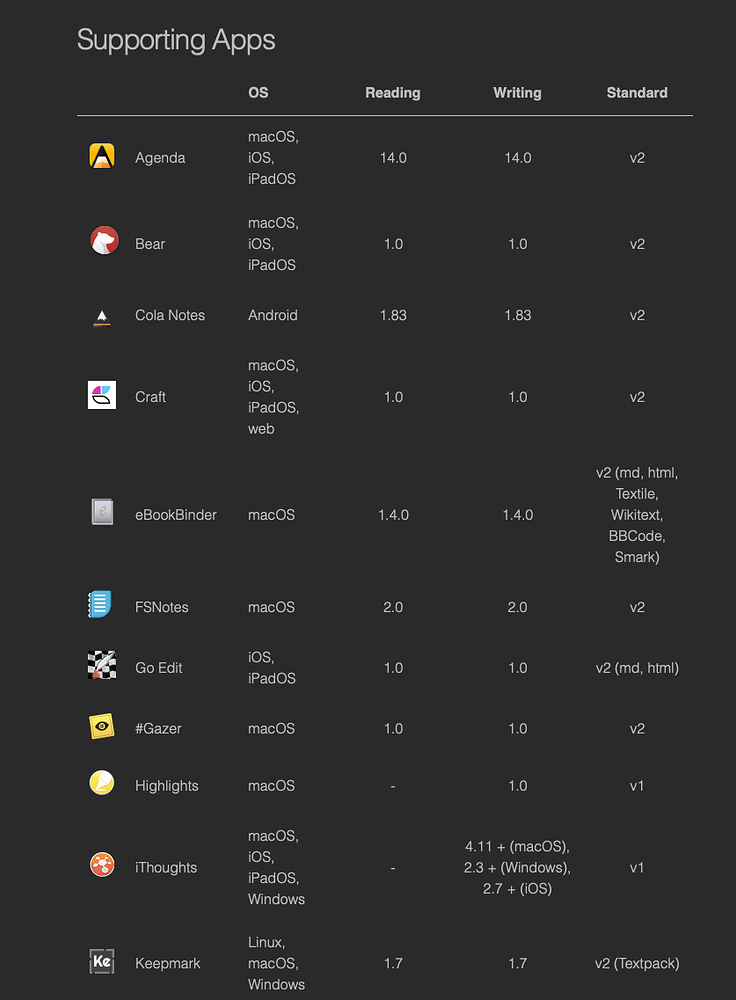
Task: Click the Keepmark app icon
Action: [x=102, y=962]
